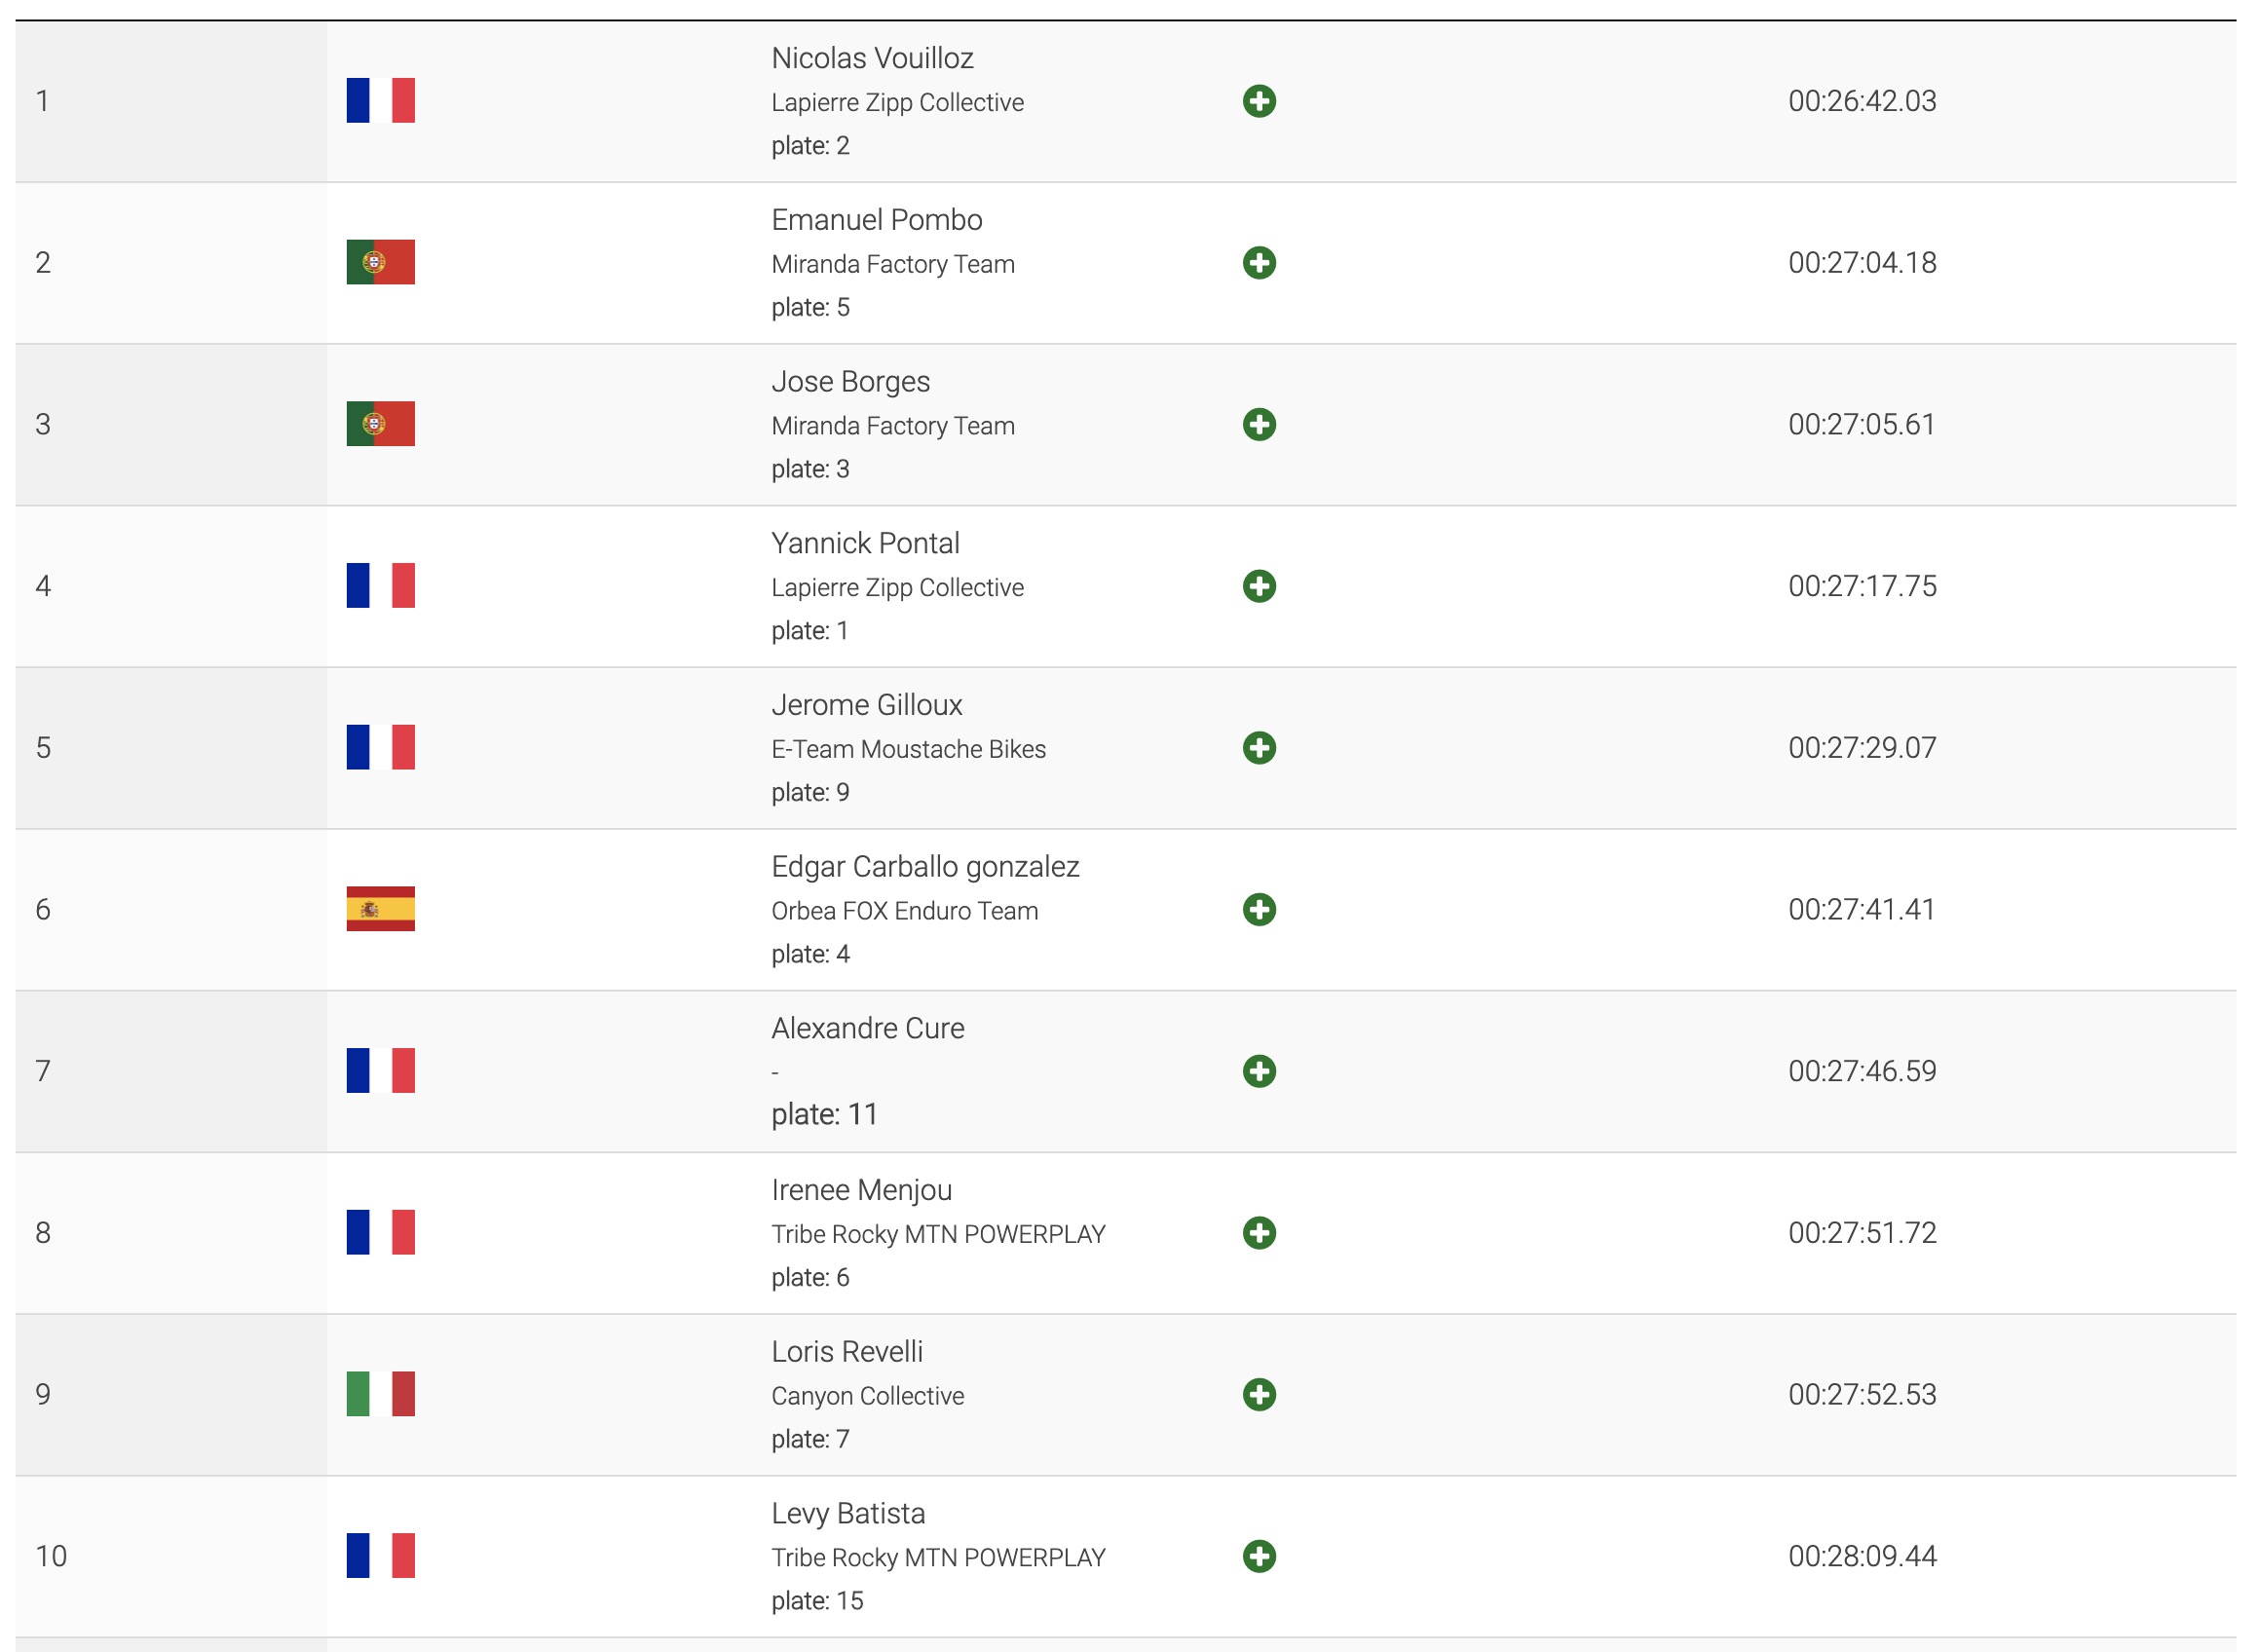Click the plus icon next to Irenee Menjou

(1259, 1233)
